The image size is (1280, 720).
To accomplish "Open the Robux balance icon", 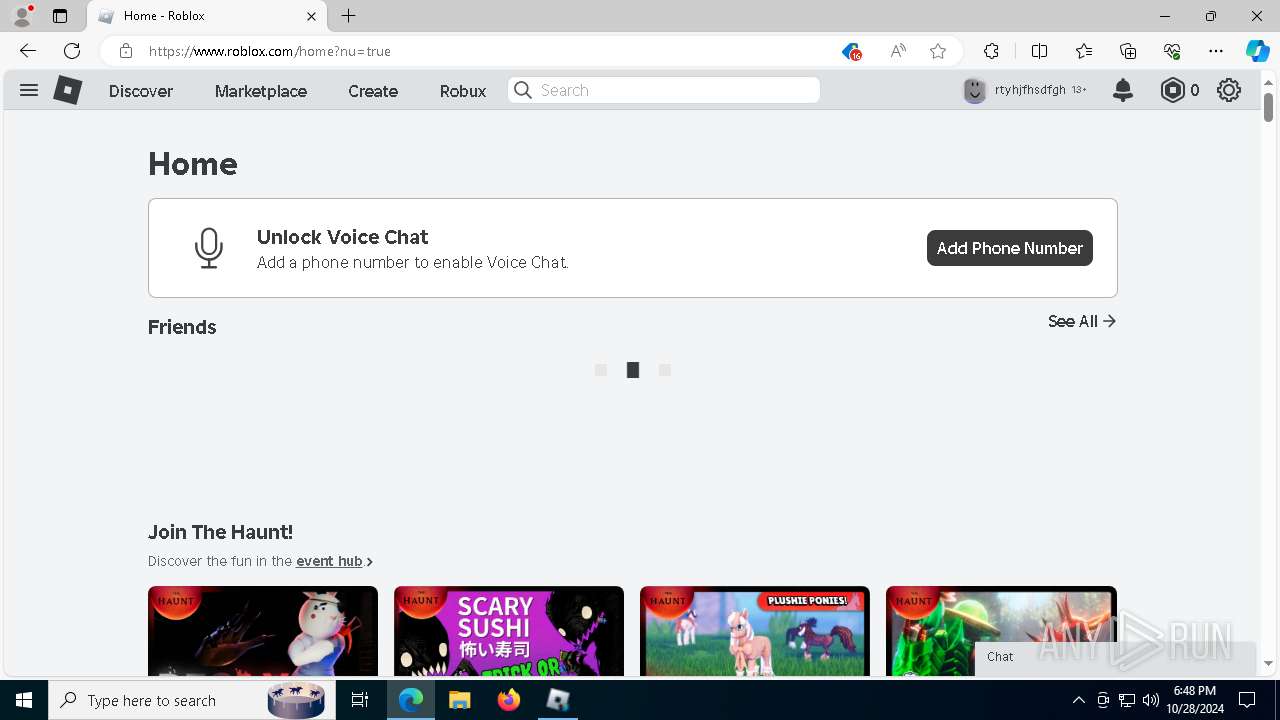I will pyautogui.click(x=1172, y=90).
